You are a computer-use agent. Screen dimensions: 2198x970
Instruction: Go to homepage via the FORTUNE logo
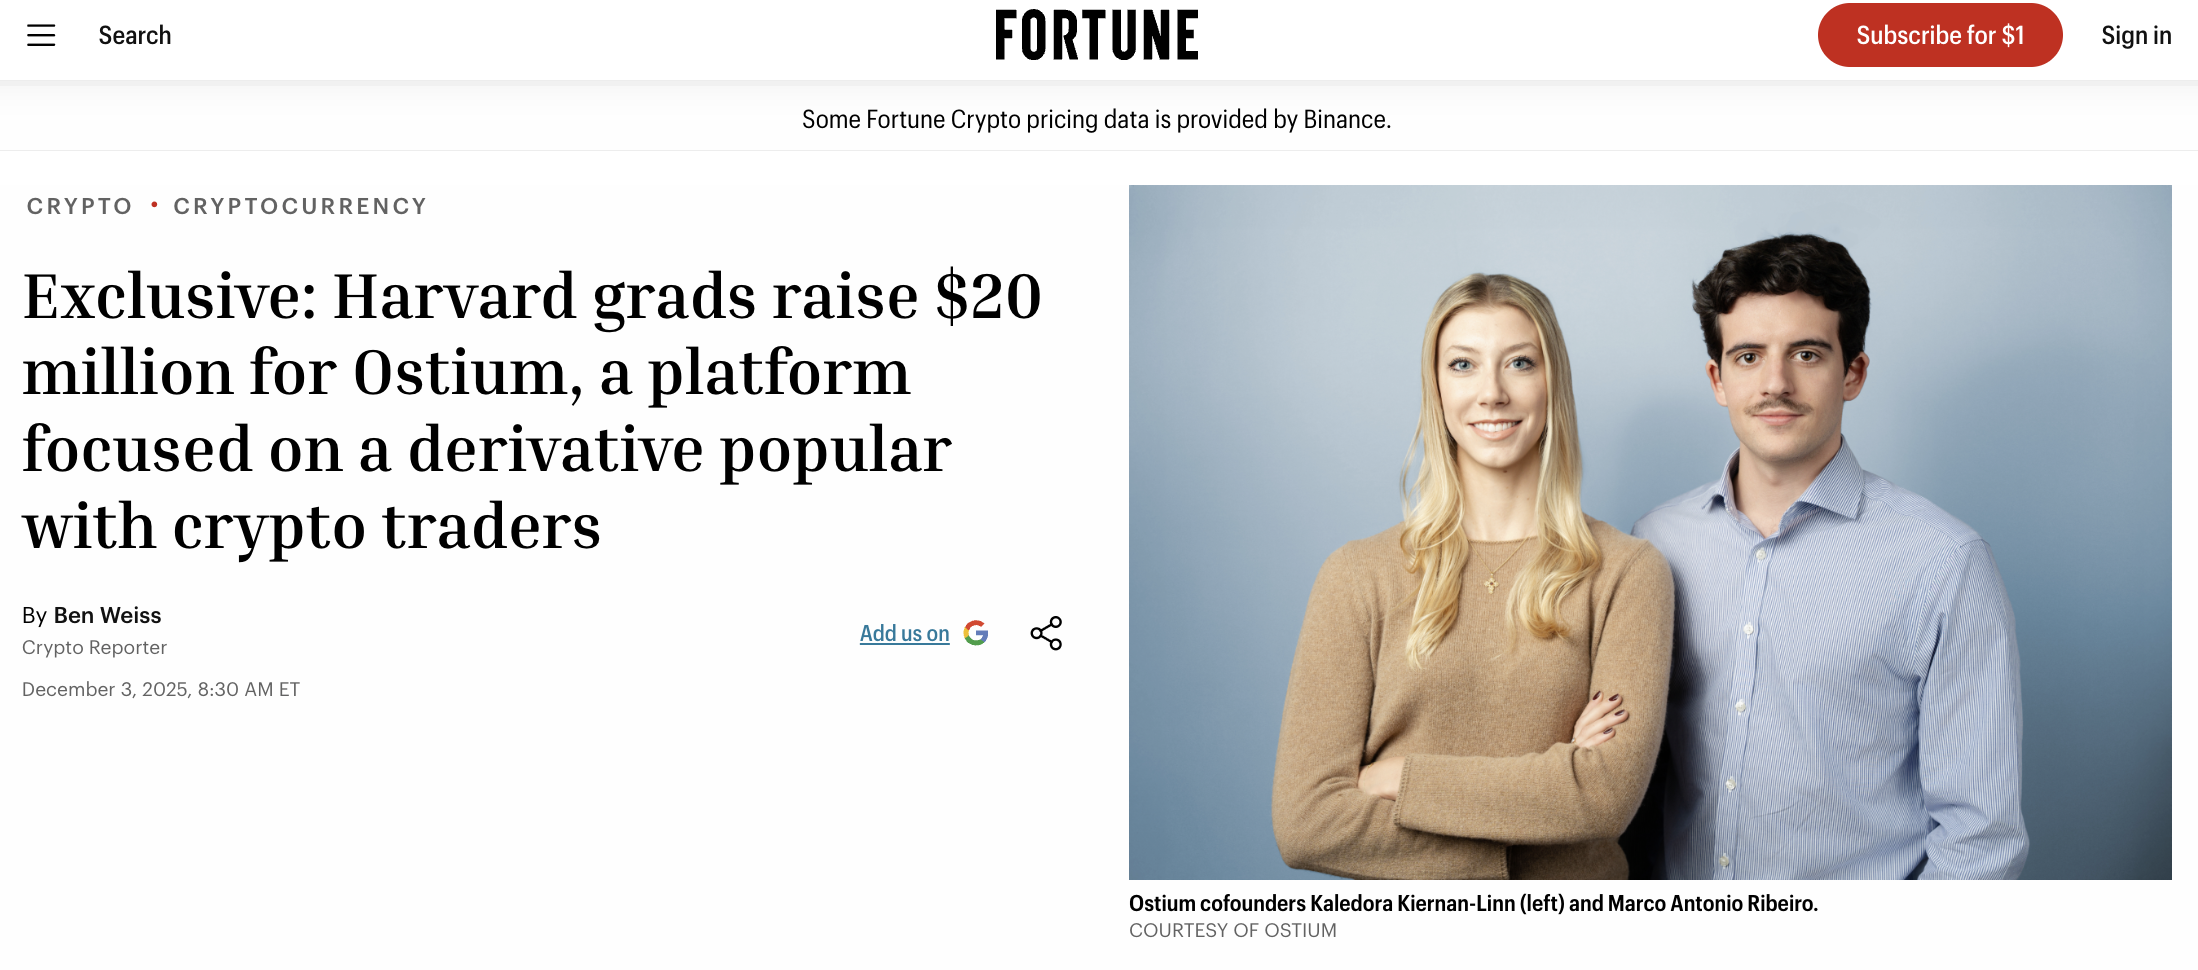[1097, 36]
